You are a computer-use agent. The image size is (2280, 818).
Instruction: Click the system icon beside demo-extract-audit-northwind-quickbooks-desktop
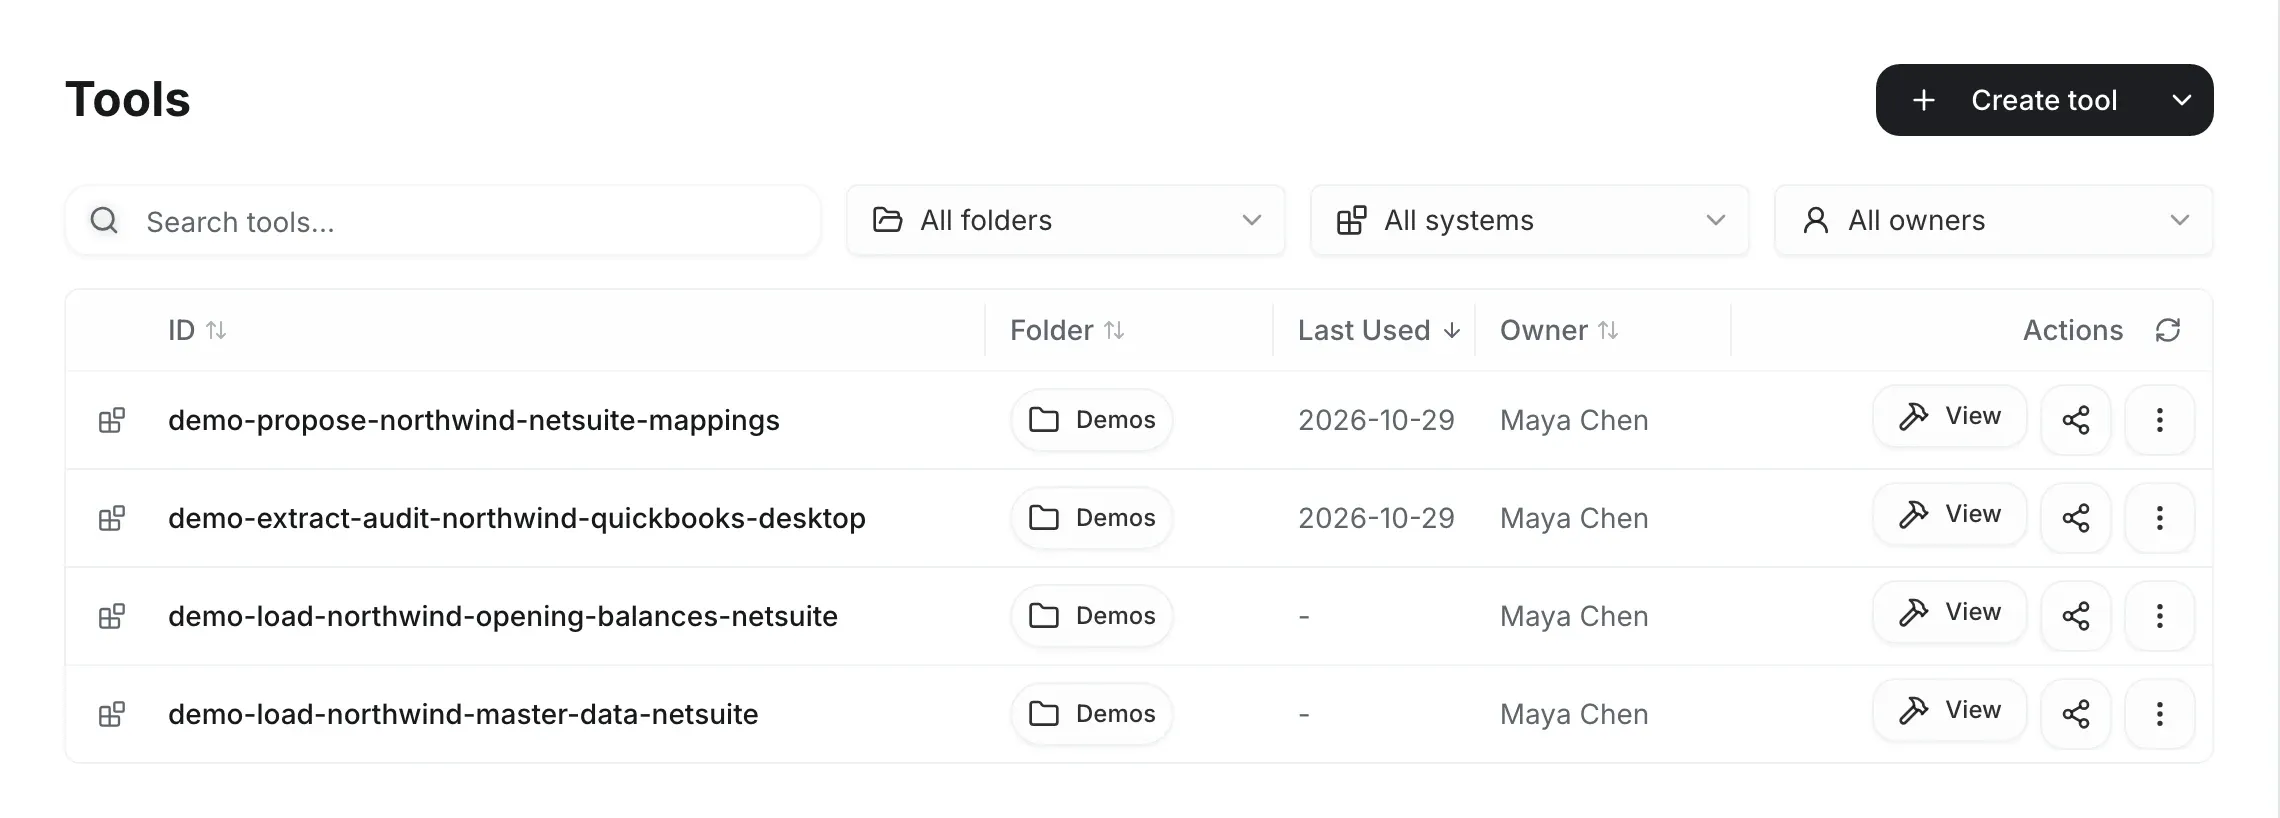112,518
